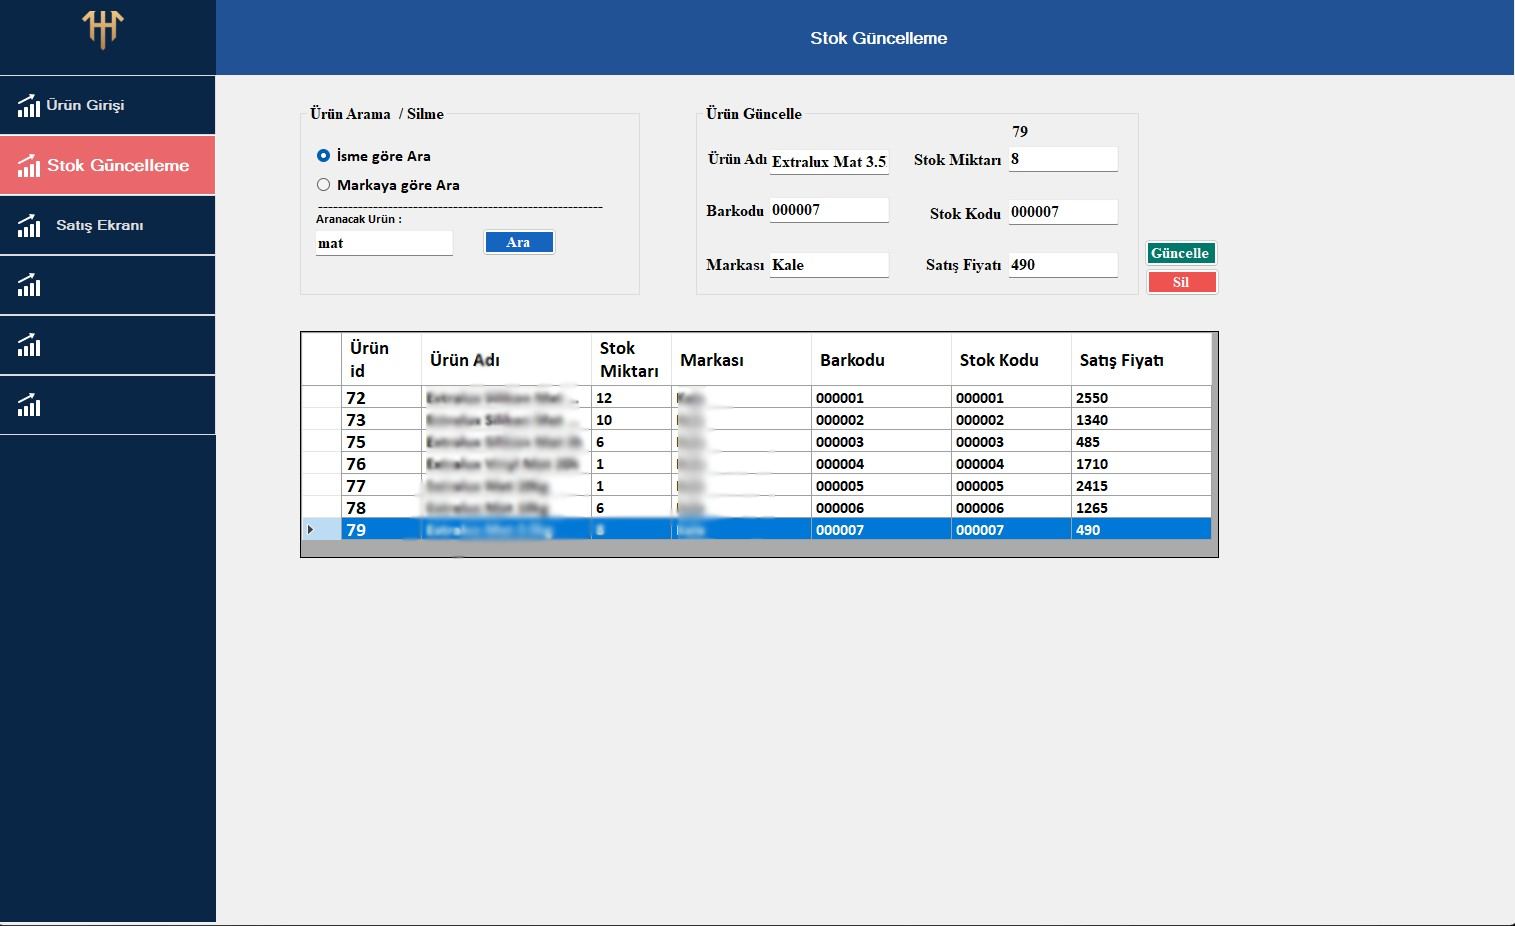Focus the Aranacak Ürün search field

[x=384, y=243]
